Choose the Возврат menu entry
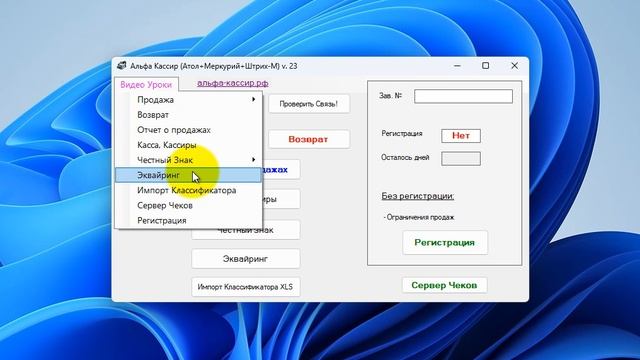Viewport: 640px width, 360px height. pos(188,115)
